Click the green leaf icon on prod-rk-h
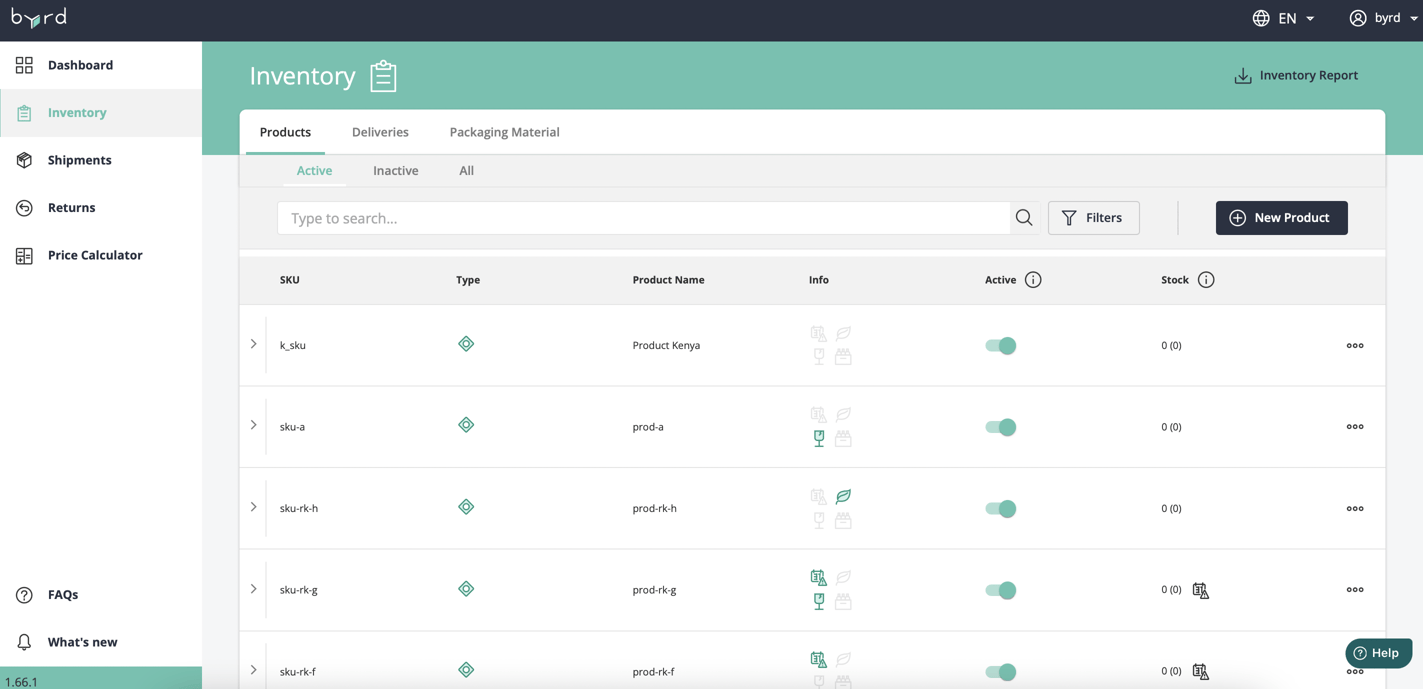This screenshot has width=1423, height=689. (843, 495)
